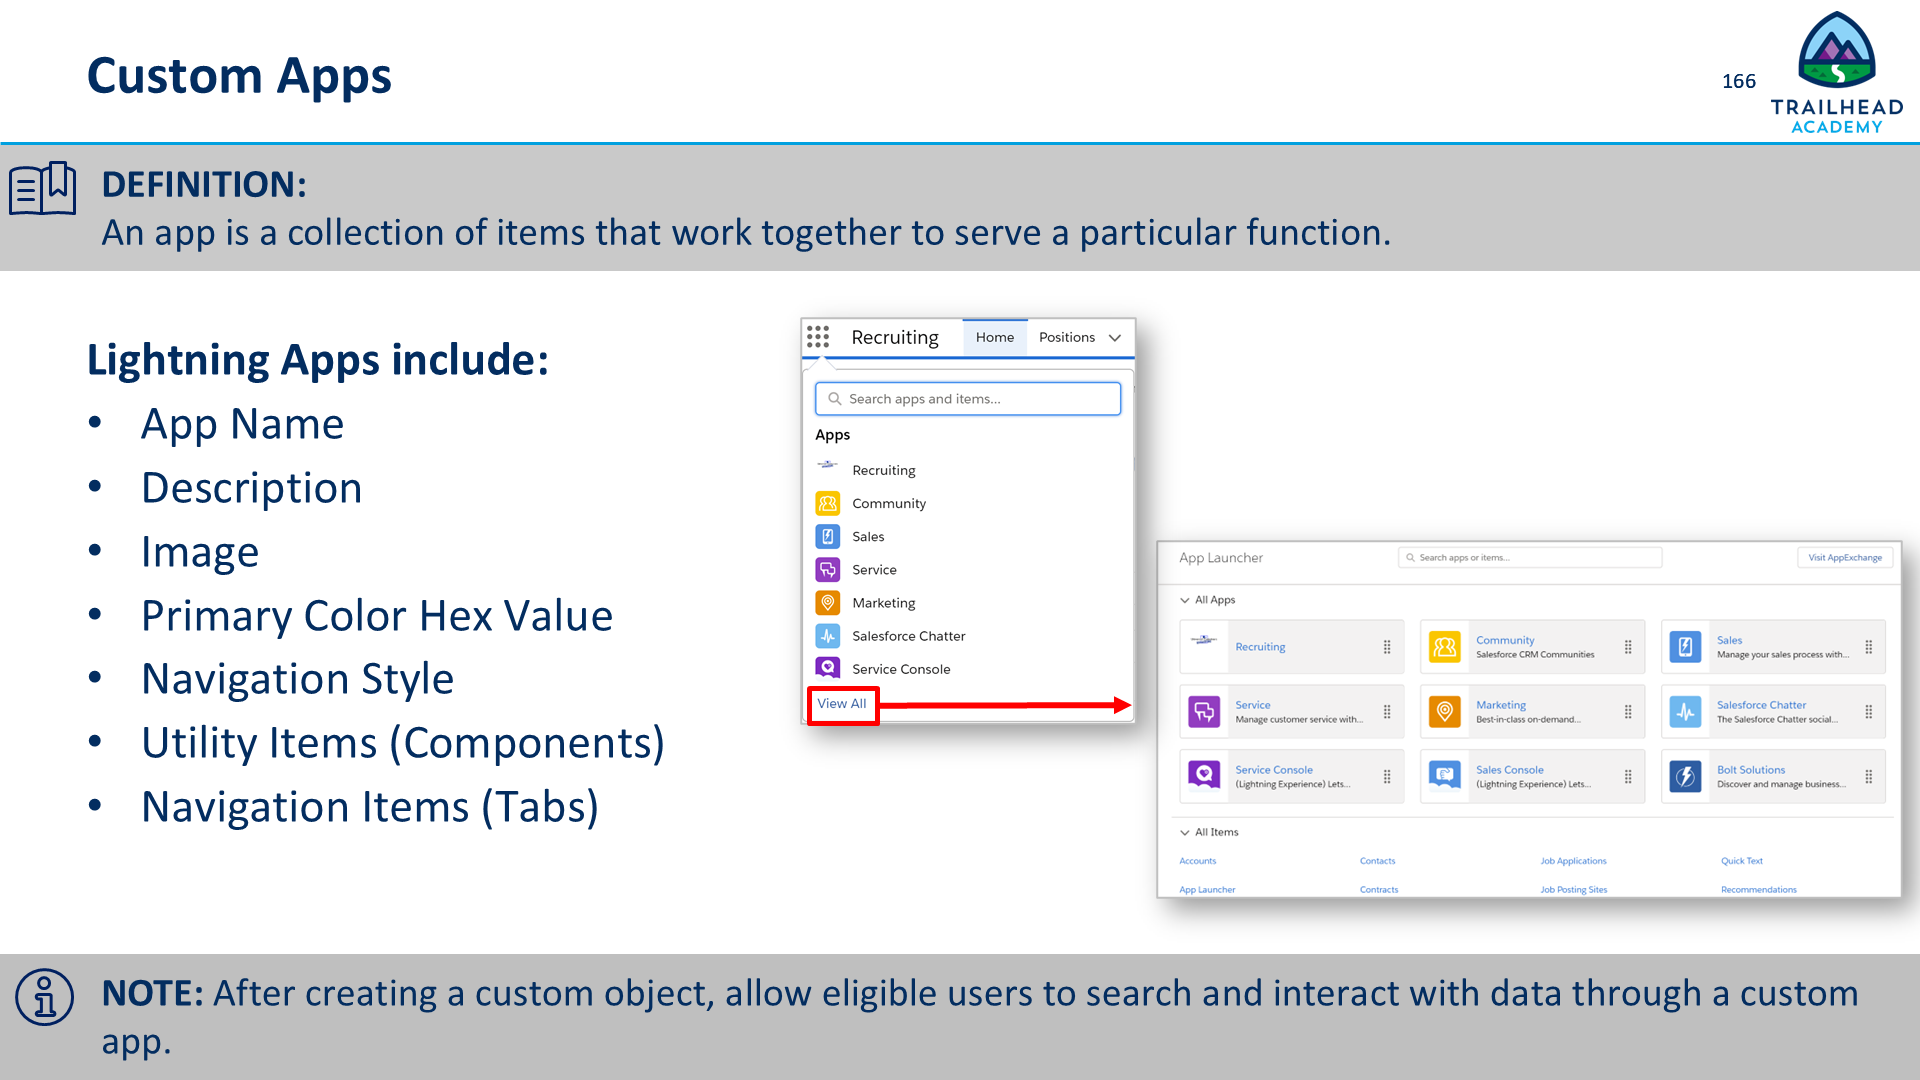The width and height of the screenshot is (1920, 1080).
Task: Click the note info icon
Action: tap(45, 997)
